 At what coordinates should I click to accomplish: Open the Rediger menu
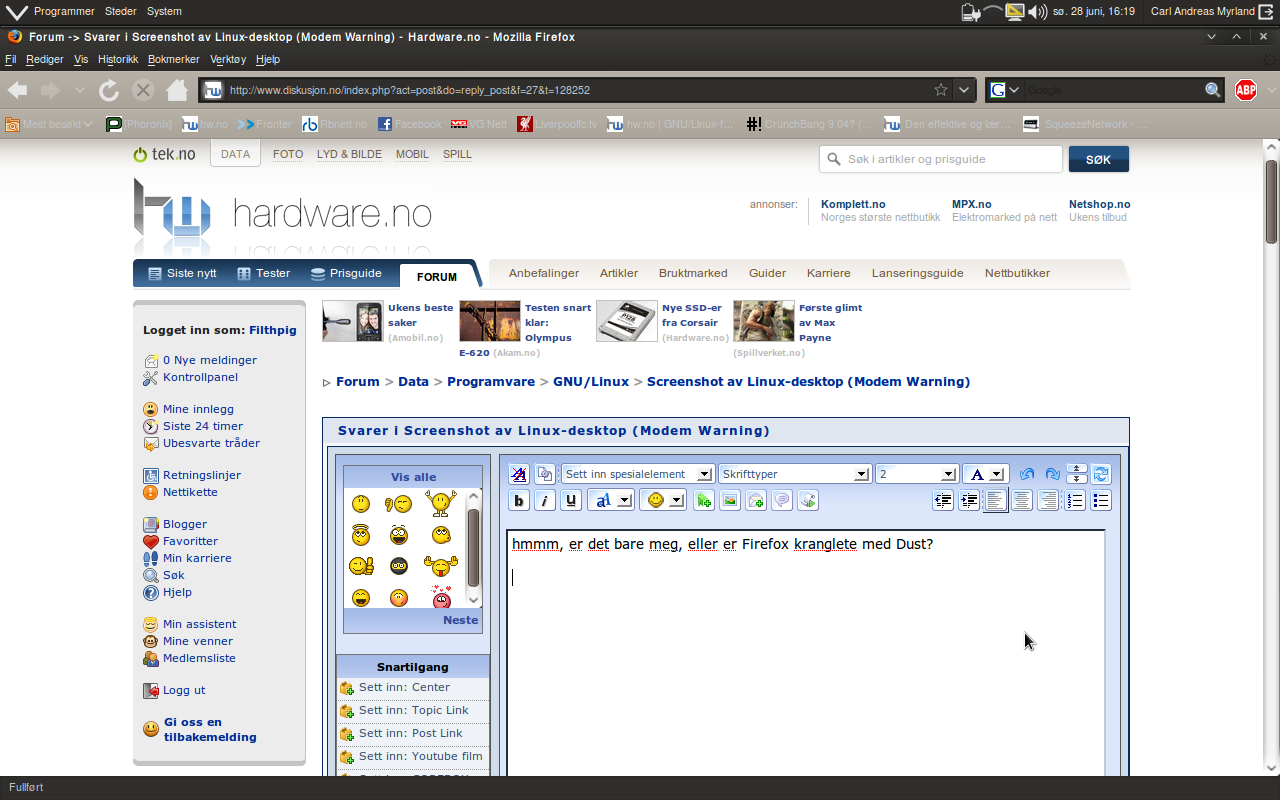(x=44, y=59)
